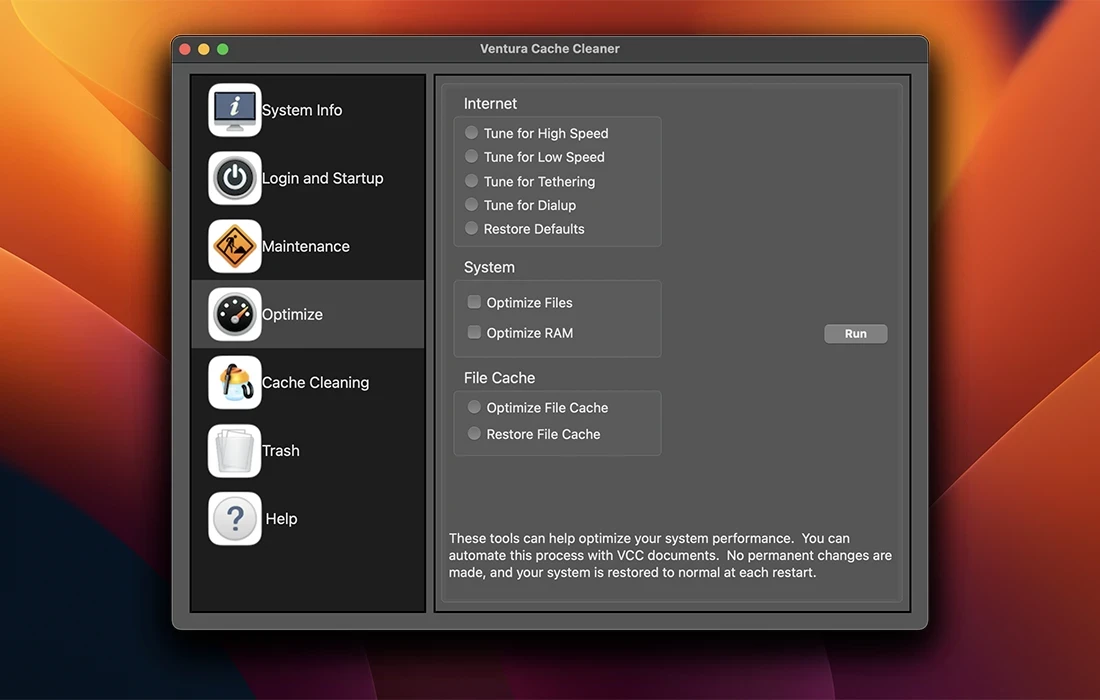This screenshot has height=700, width=1100.
Task: Select Restore Defaults radio button
Action: 472,228
